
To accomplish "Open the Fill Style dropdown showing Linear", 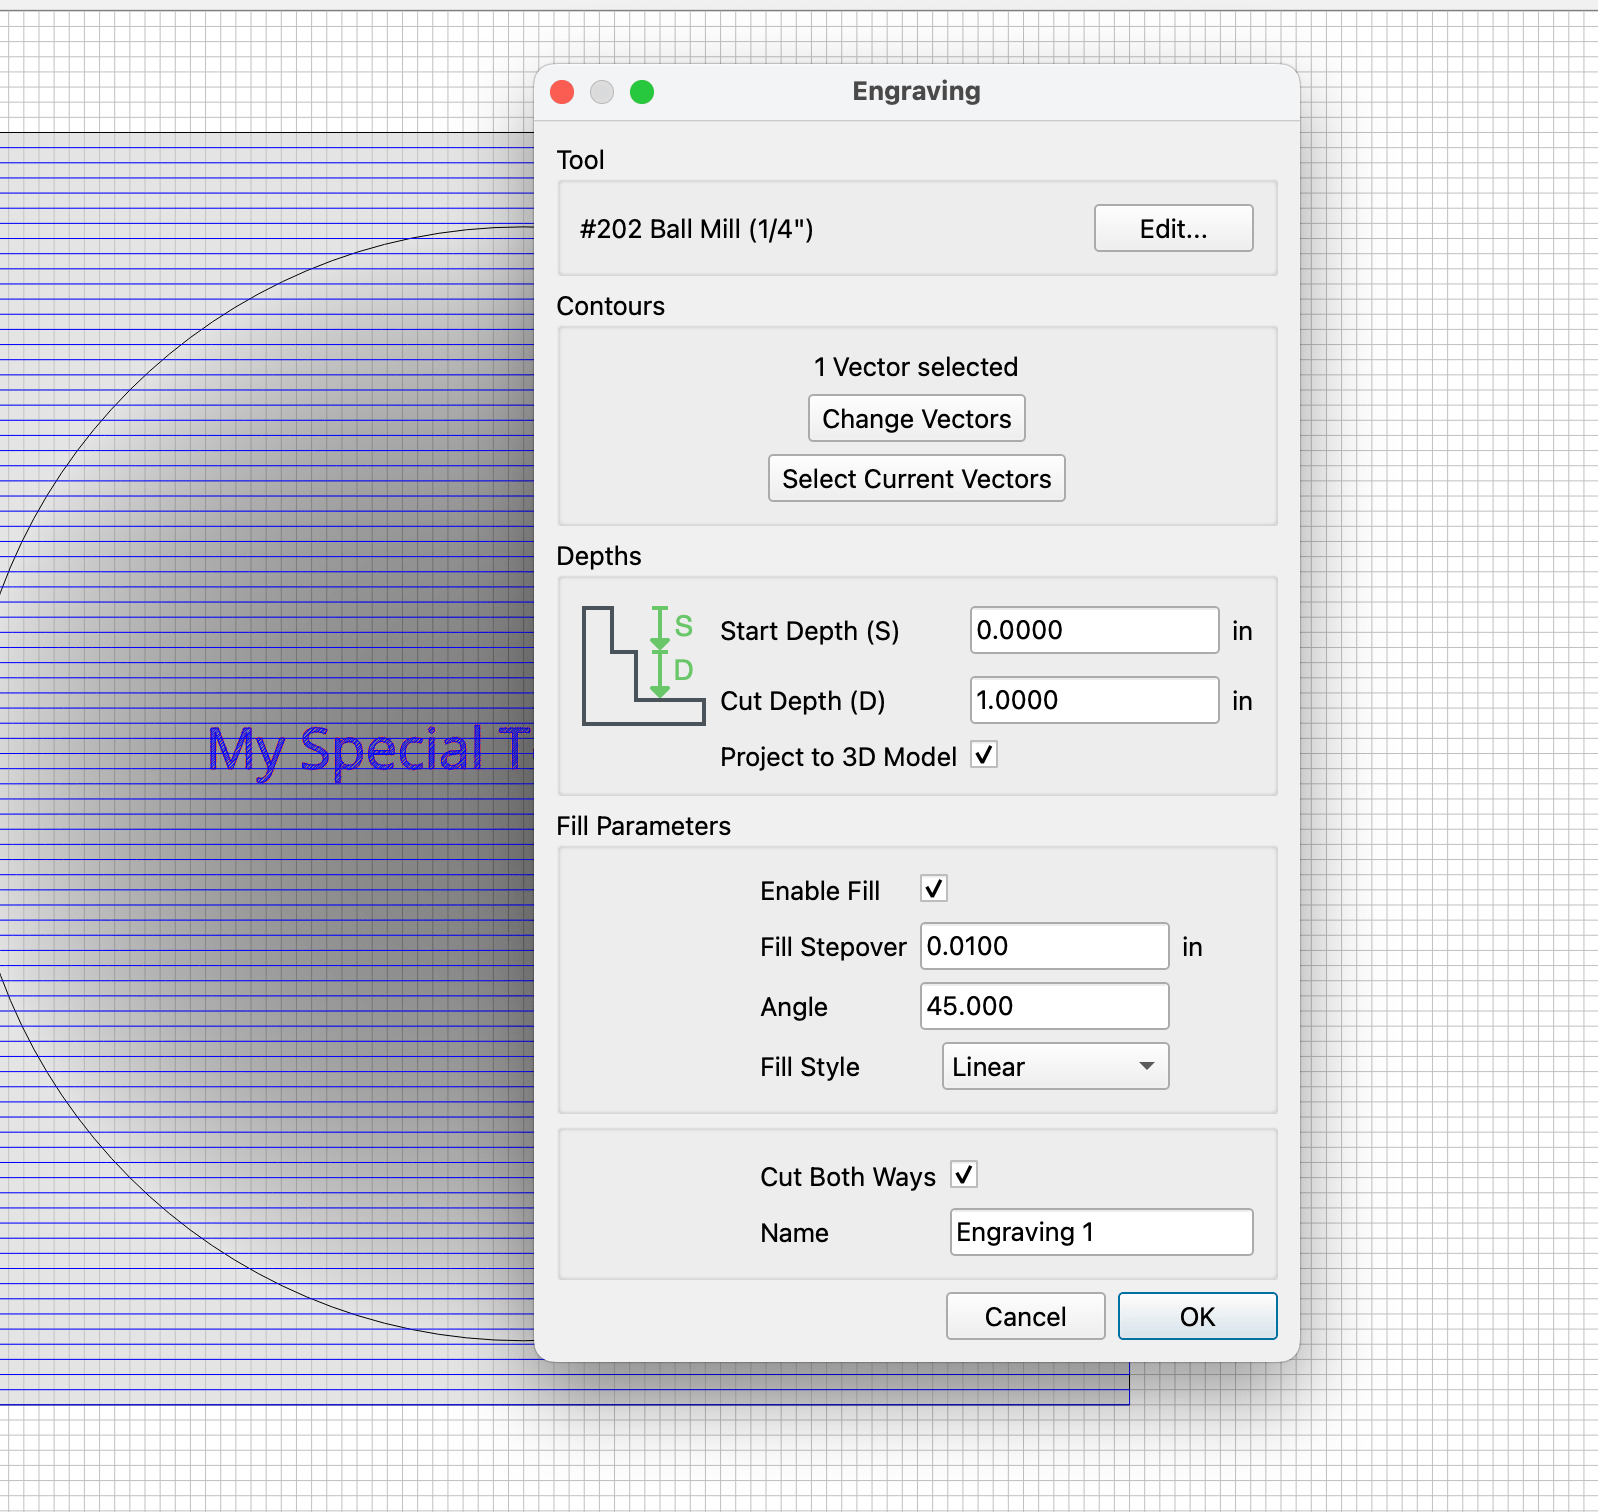I will (x=1055, y=1066).
